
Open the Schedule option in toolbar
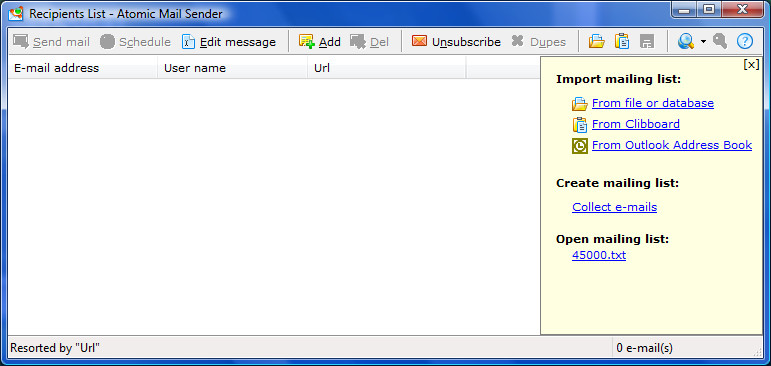[135, 42]
